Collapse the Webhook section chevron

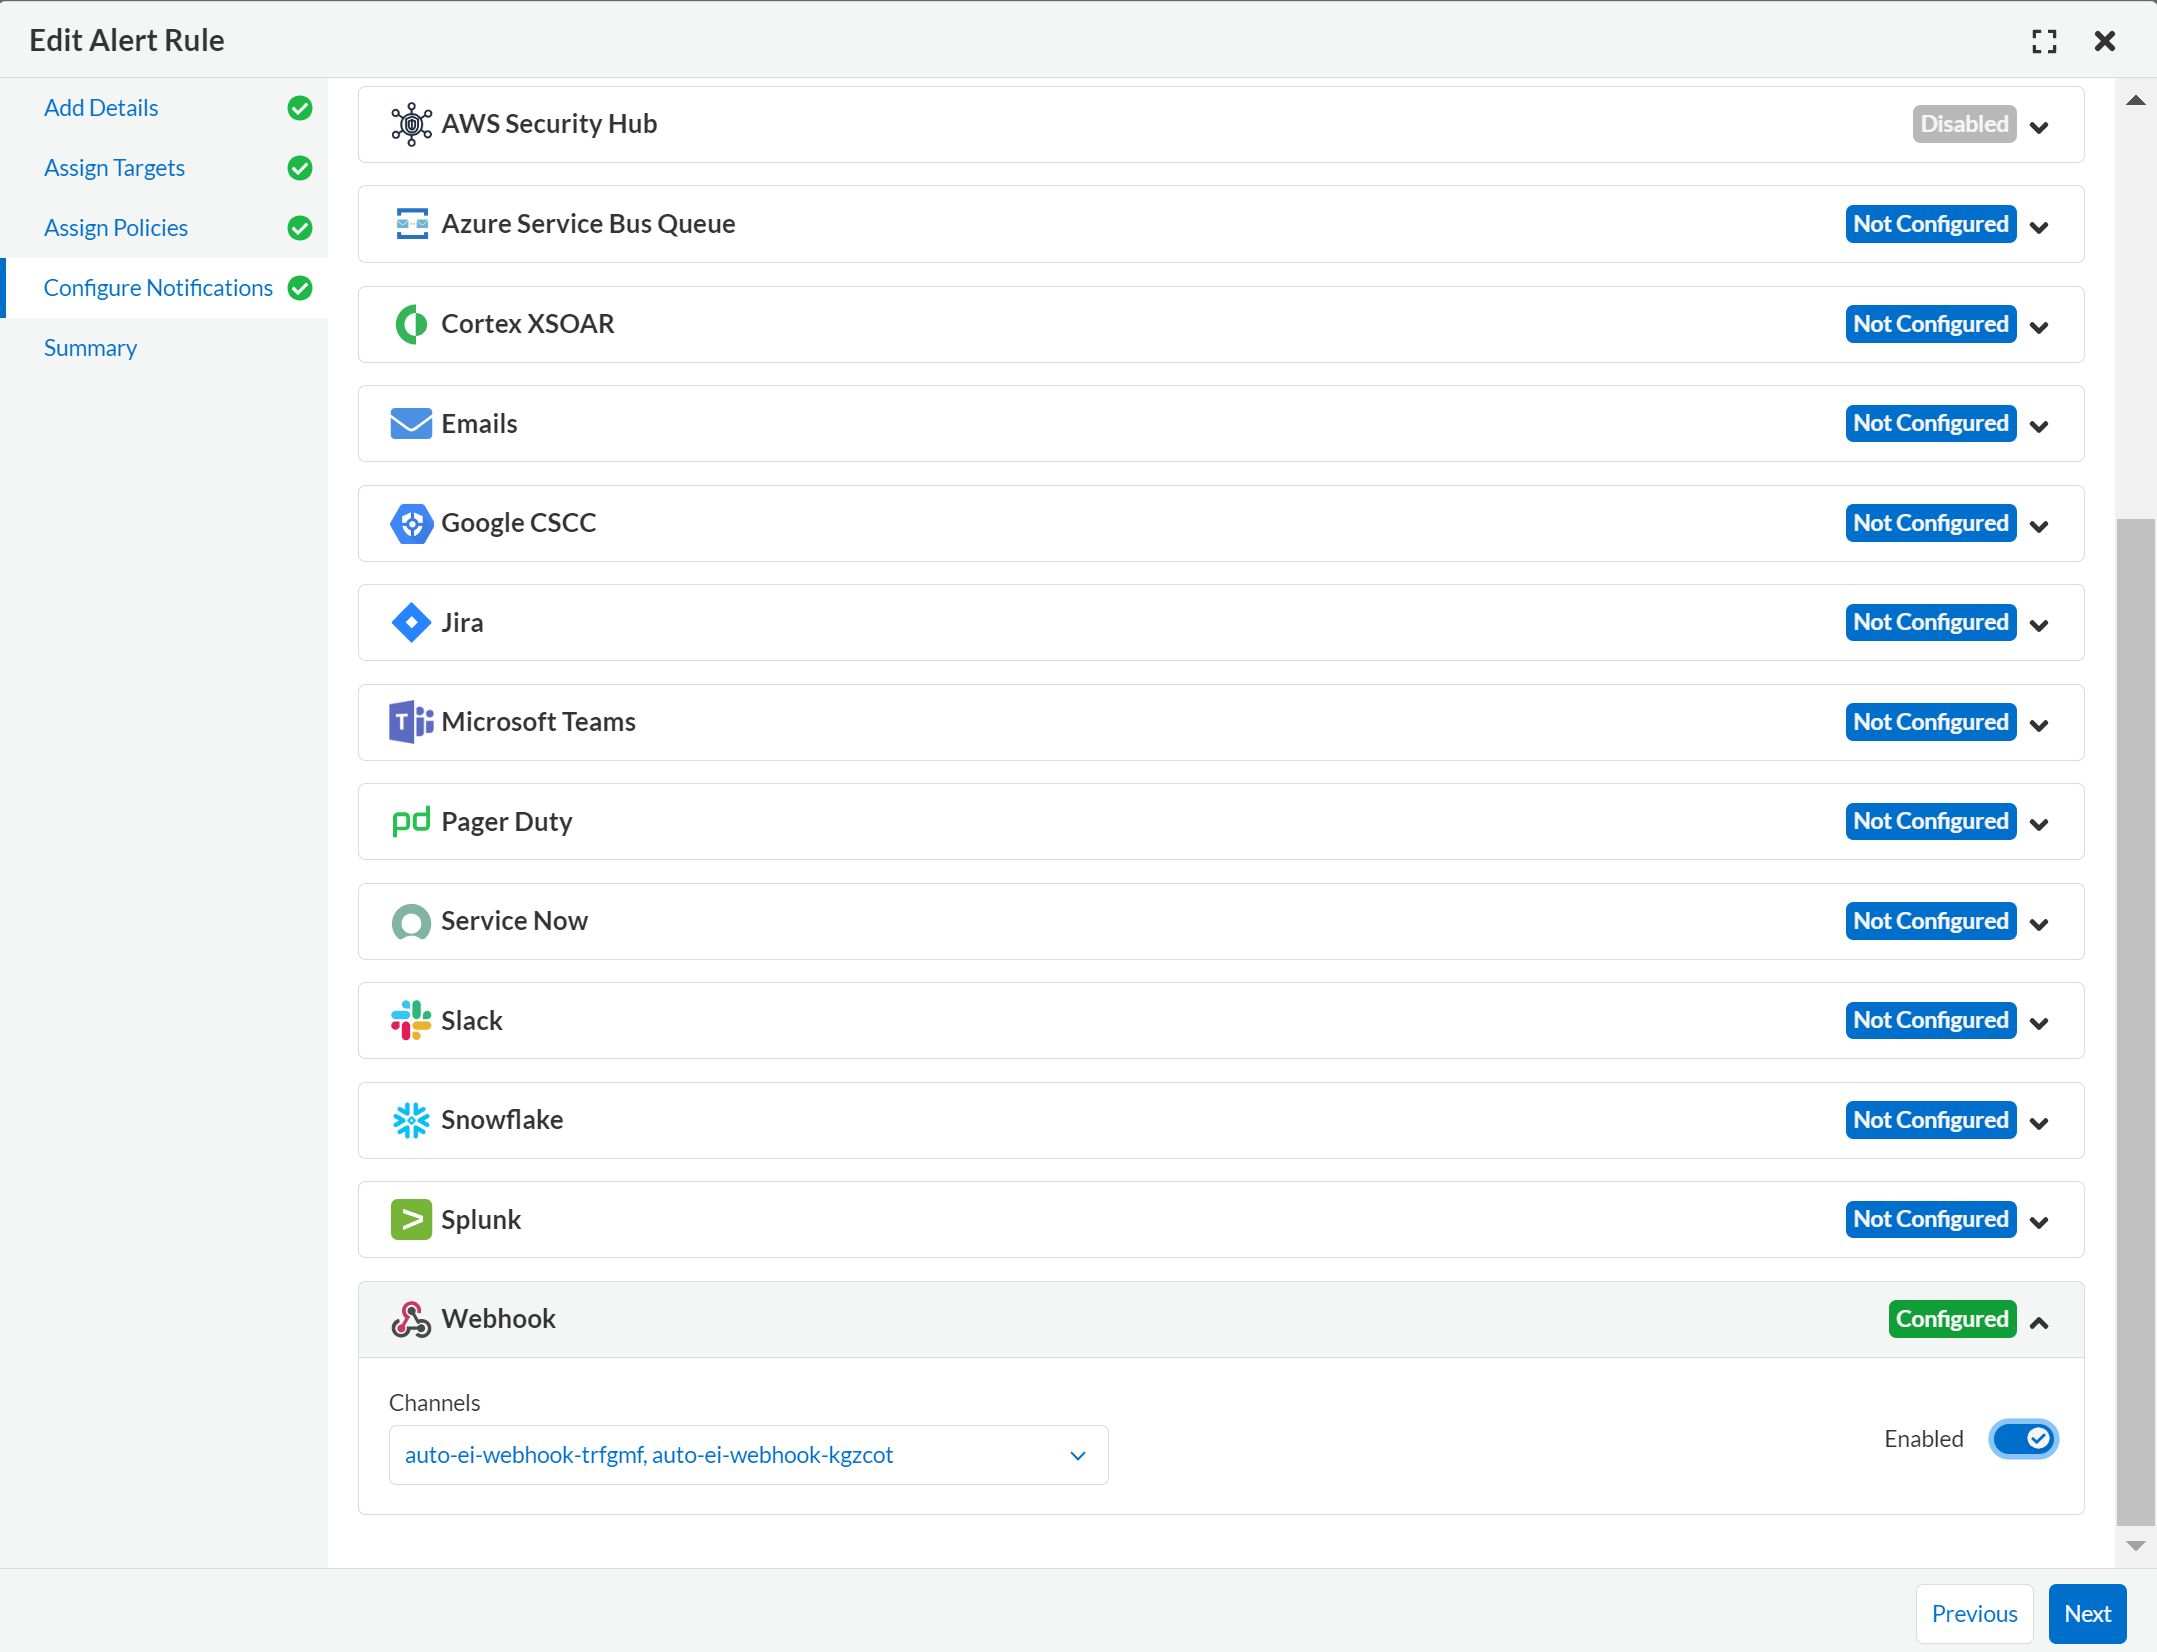tap(2040, 1322)
